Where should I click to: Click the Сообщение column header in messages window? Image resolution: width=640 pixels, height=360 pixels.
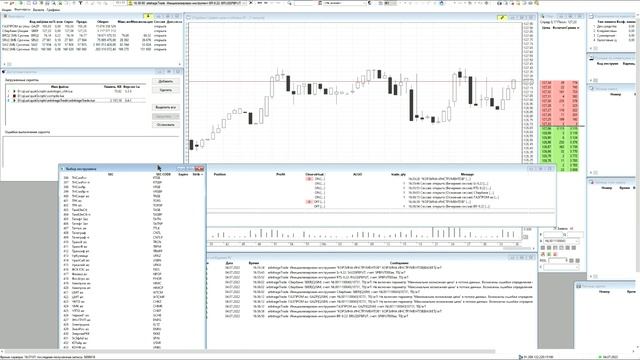399,263
